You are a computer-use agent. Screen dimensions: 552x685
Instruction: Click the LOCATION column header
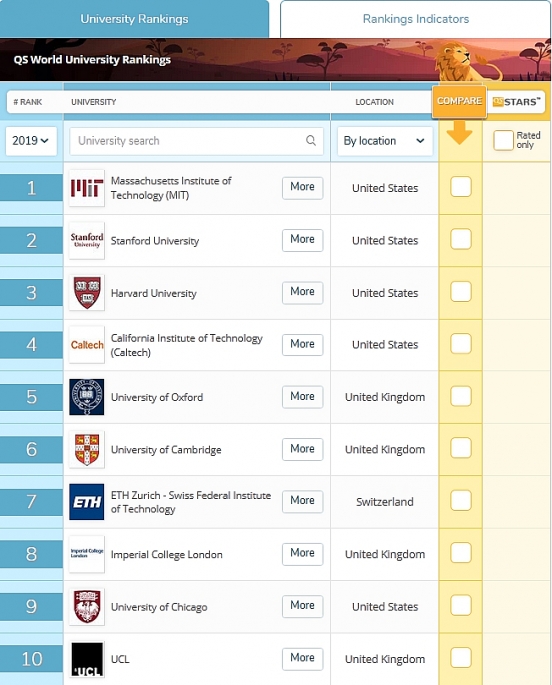[x=374, y=102]
